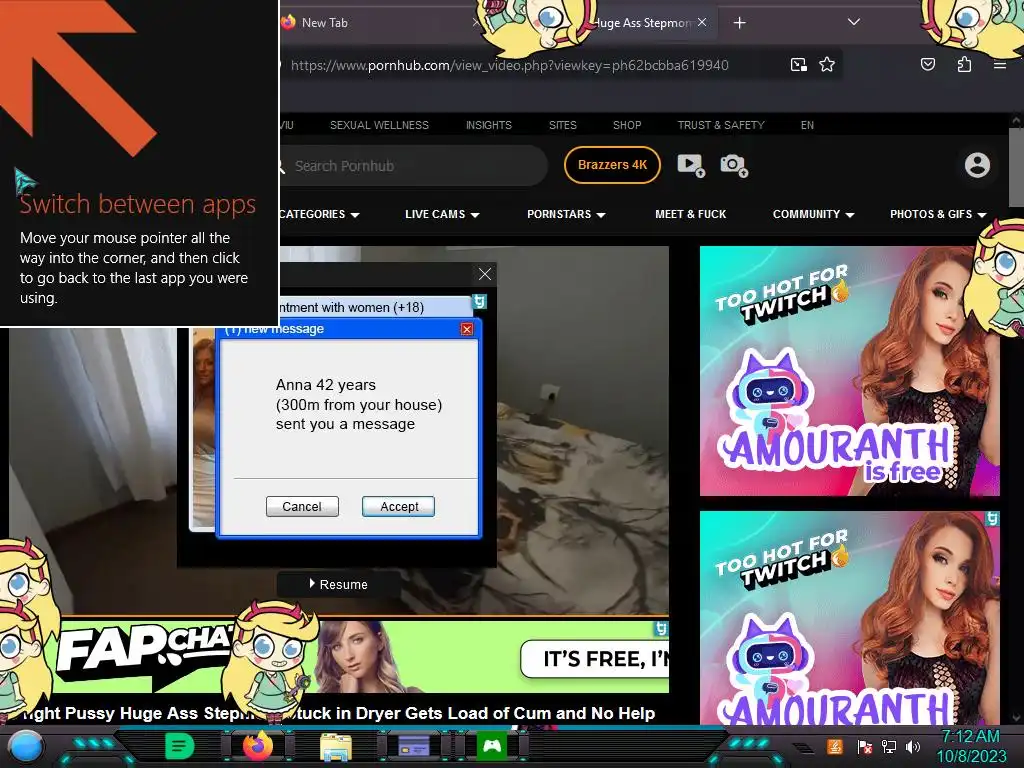Open the Firefox extensions menu

tap(964, 64)
